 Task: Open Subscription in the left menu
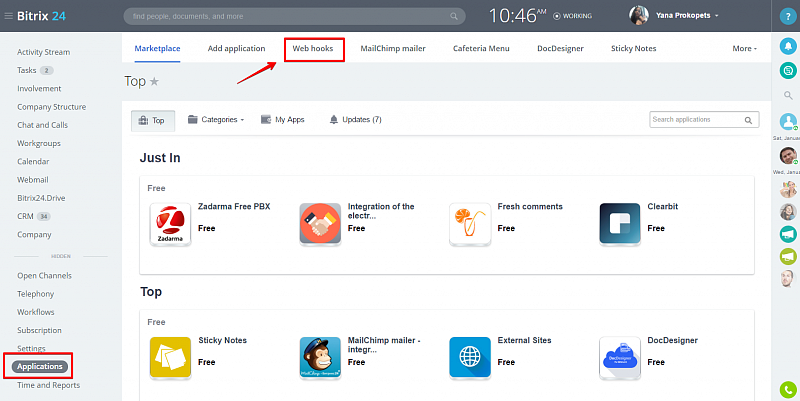coord(39,330)
